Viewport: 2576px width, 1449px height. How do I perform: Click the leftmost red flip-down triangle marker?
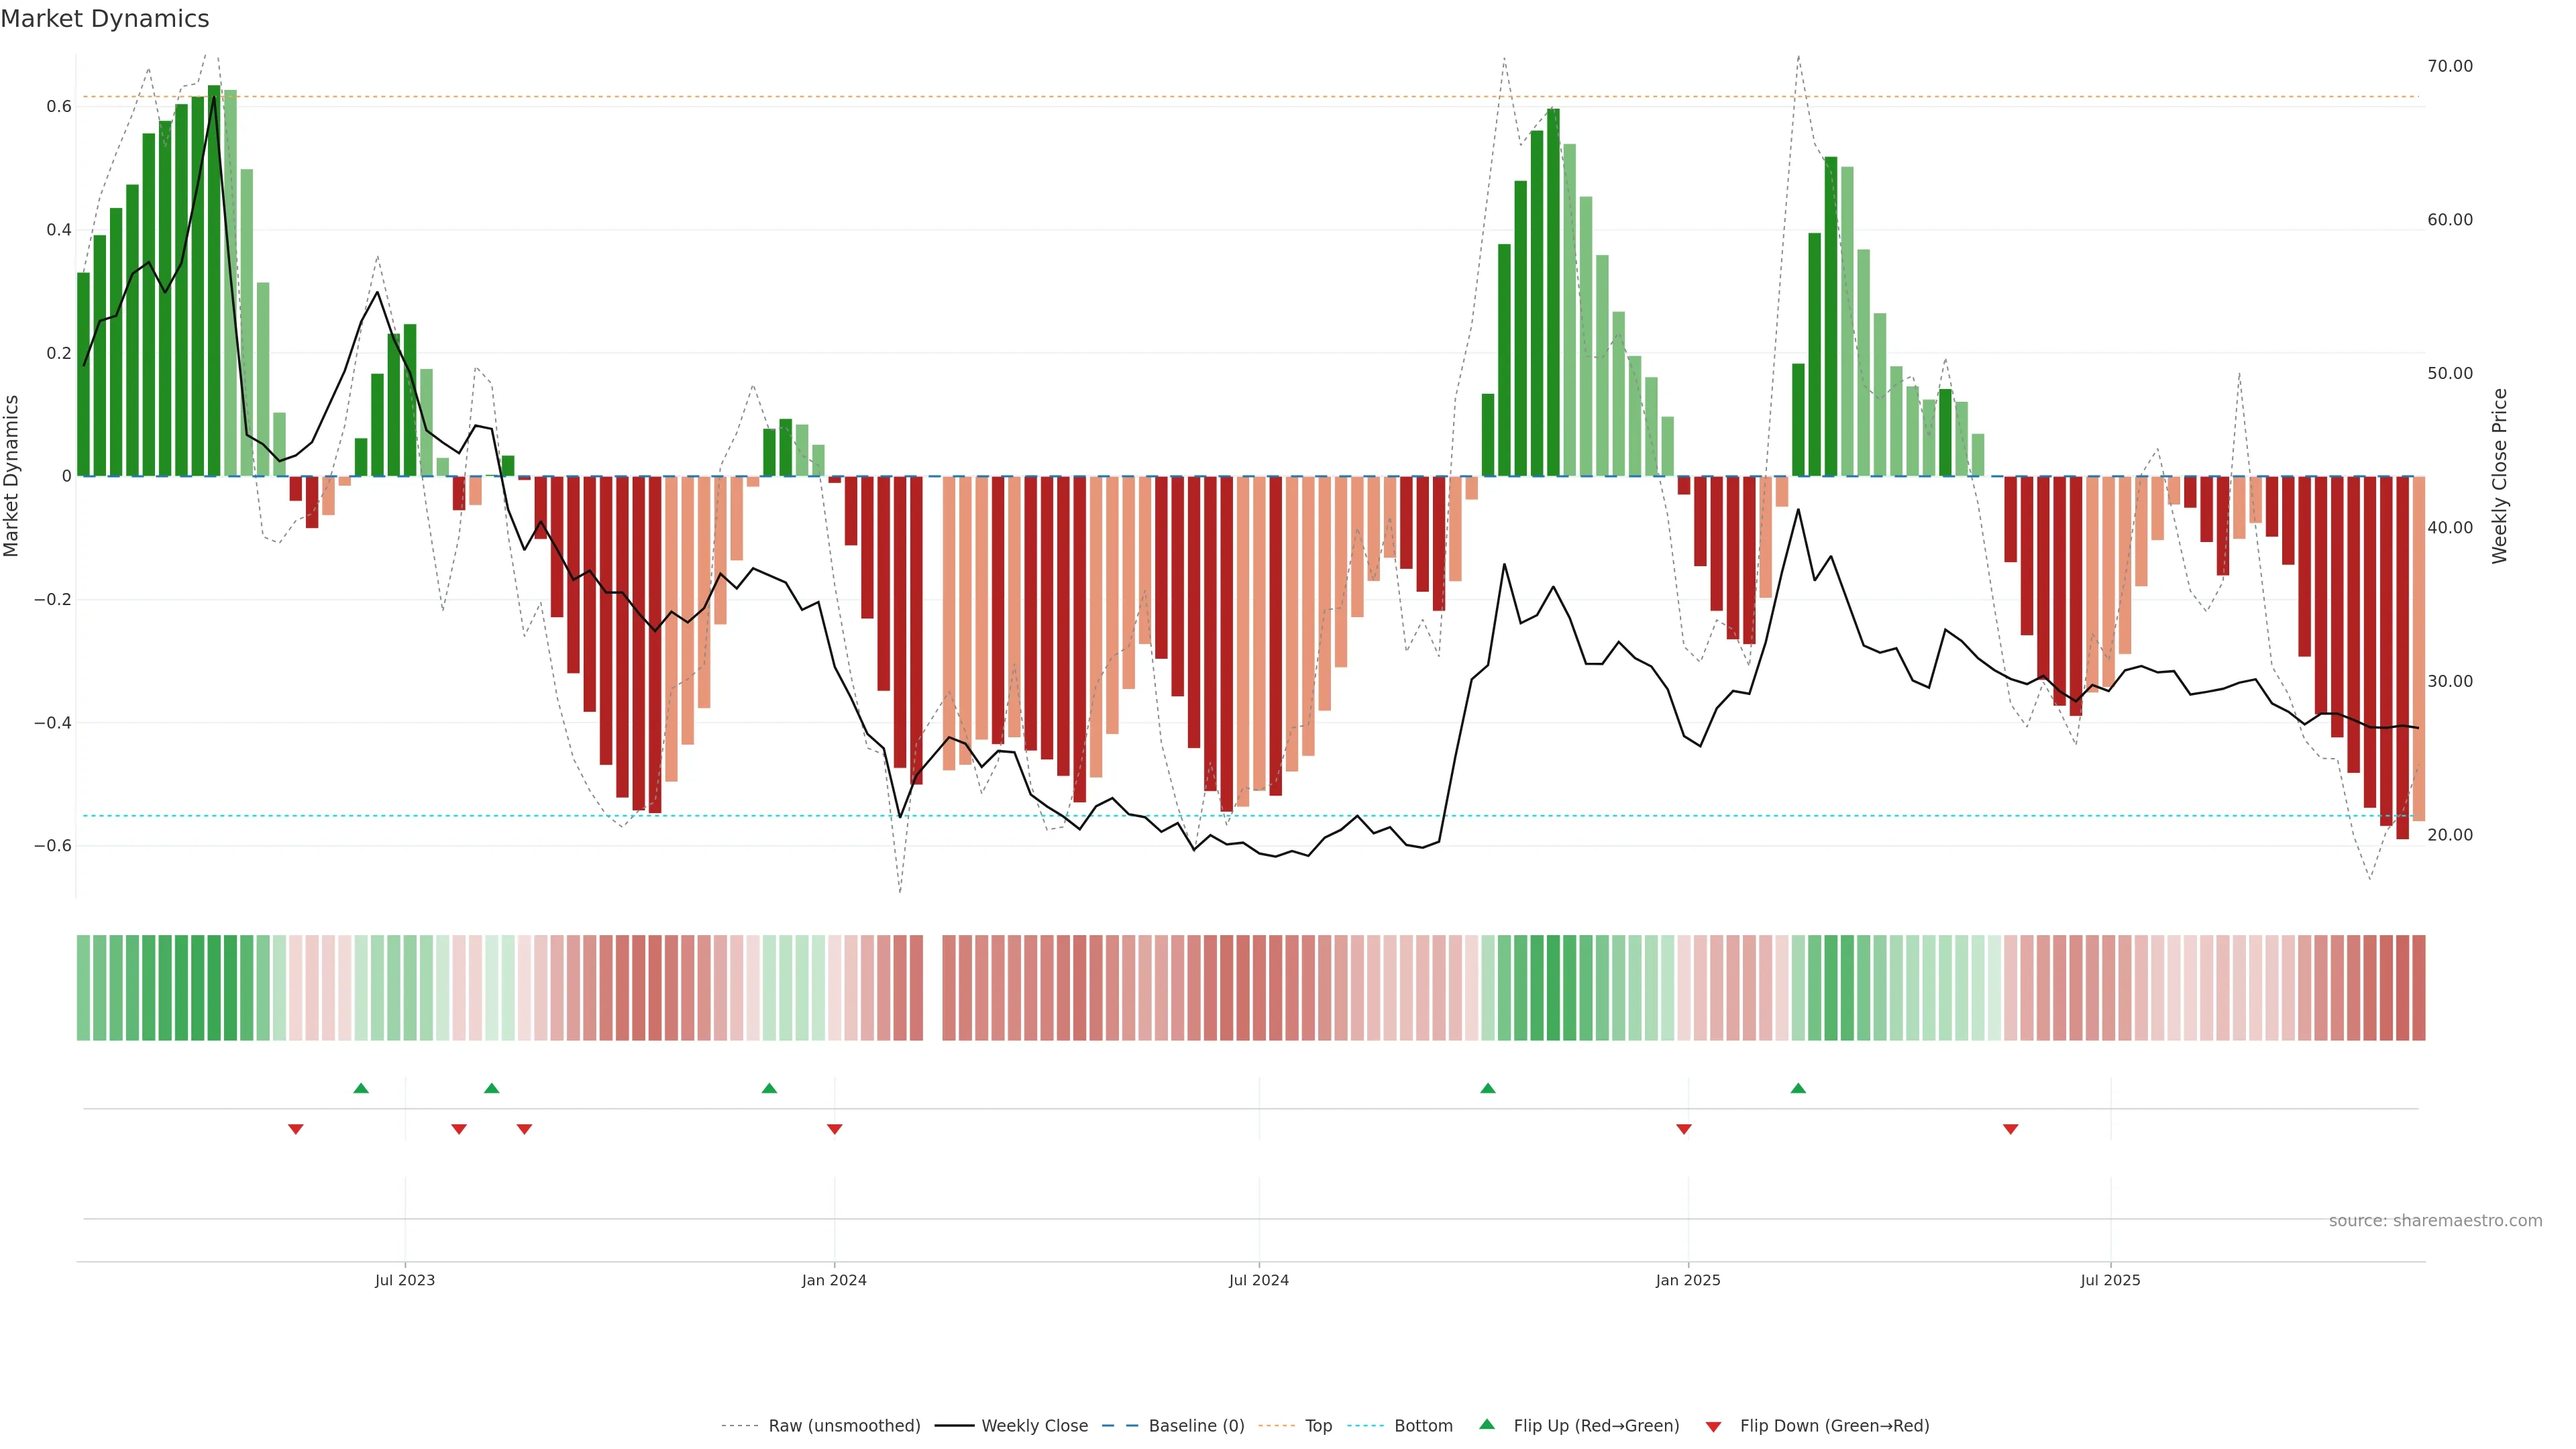(x=296, y=1129)
